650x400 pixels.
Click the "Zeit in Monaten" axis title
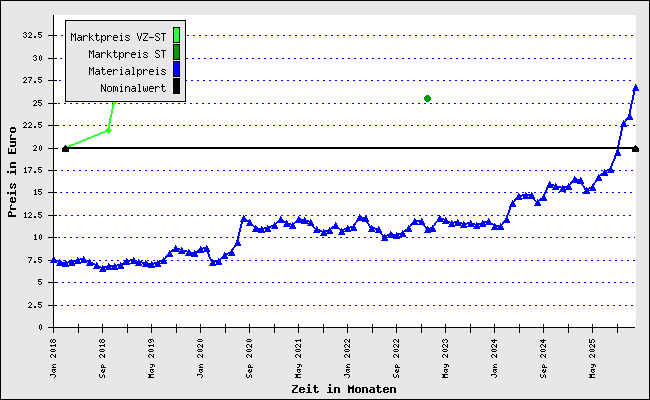click(343, 389)
